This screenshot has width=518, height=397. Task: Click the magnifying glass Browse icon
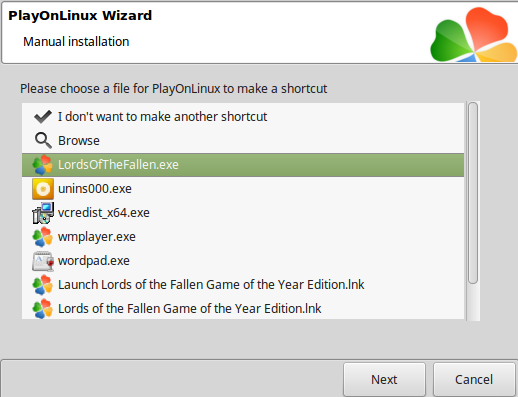pyautogui.click(x=43, y=141)
